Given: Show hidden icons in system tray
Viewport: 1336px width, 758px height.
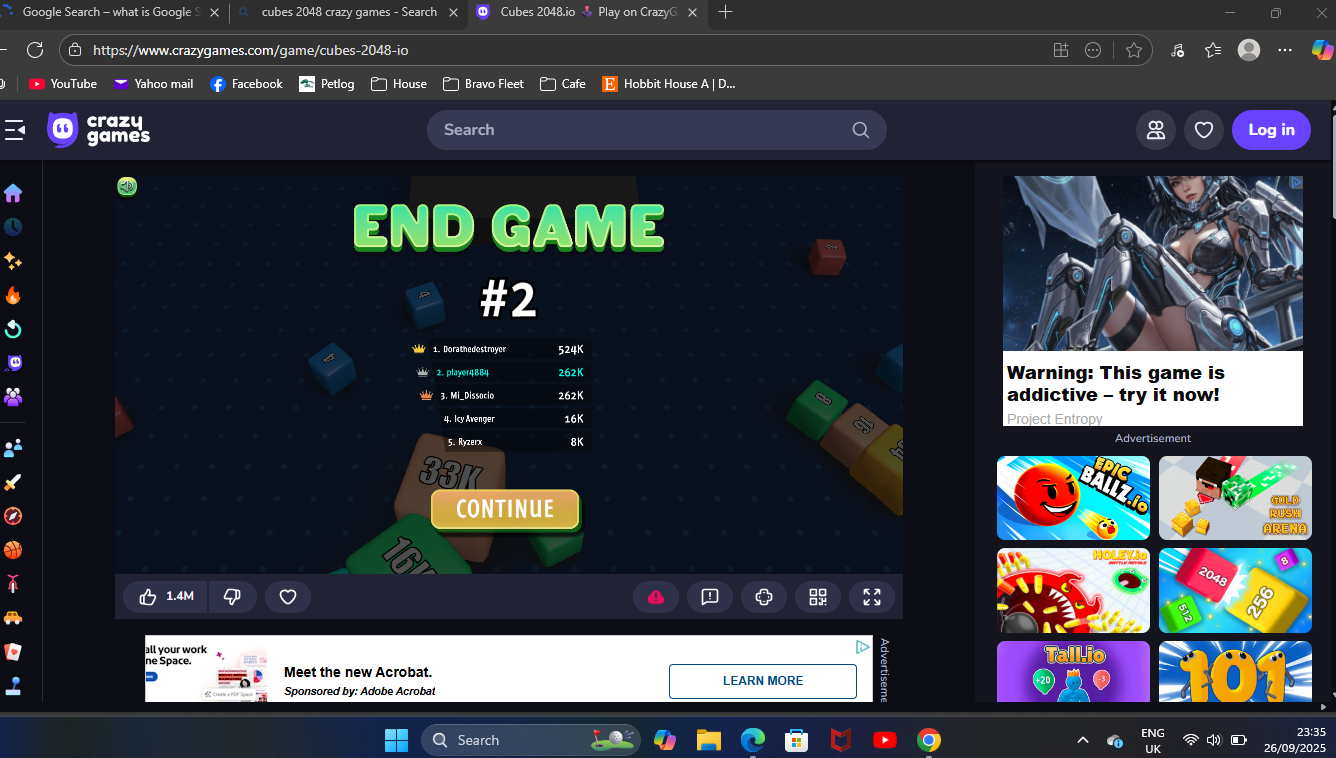Looking at the screenshot, I should pyautogui.click(x=1083, y=740).
